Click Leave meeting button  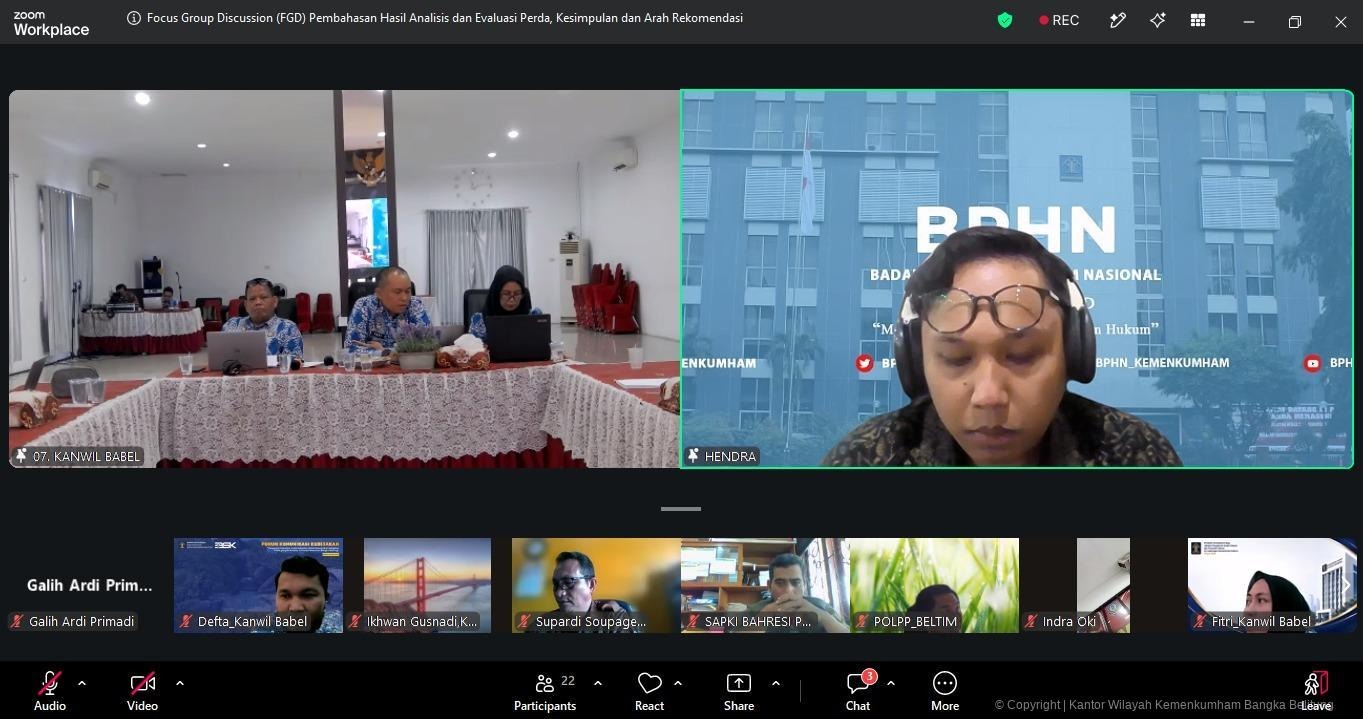[1316, 691]
